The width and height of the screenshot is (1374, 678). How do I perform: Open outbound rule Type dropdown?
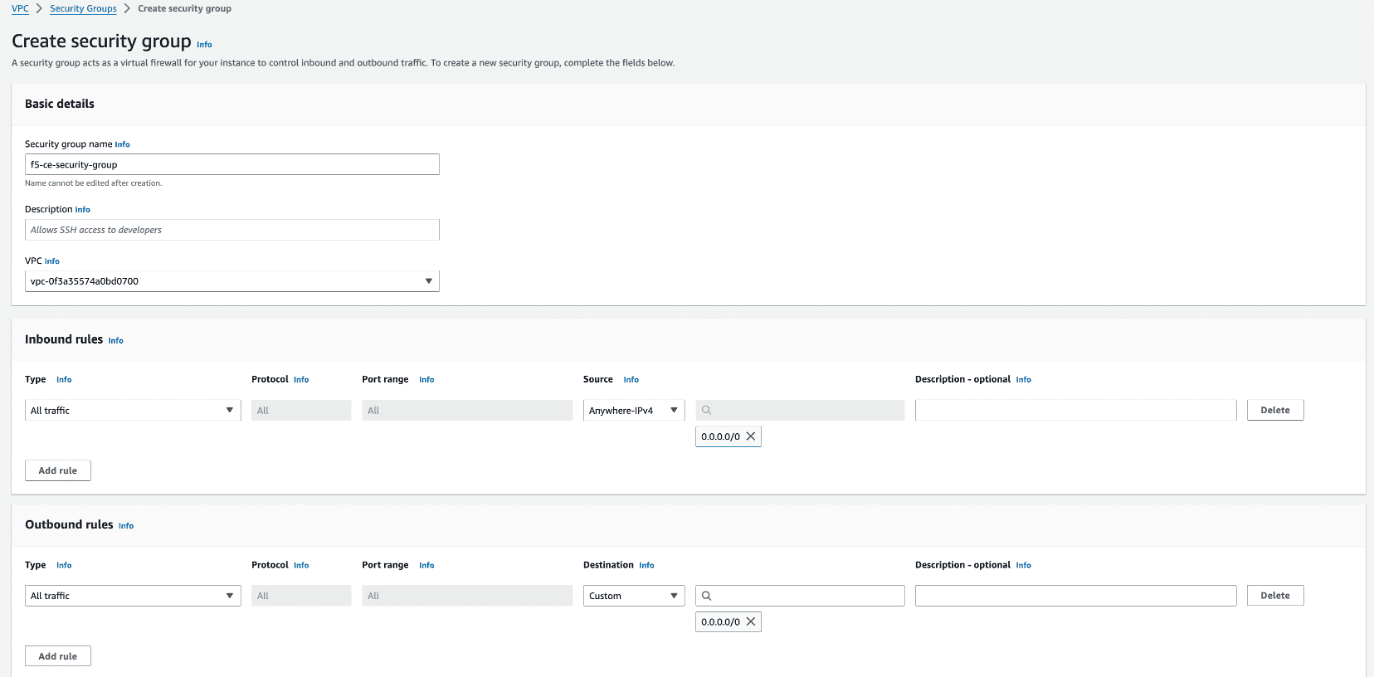pos(132,596)
